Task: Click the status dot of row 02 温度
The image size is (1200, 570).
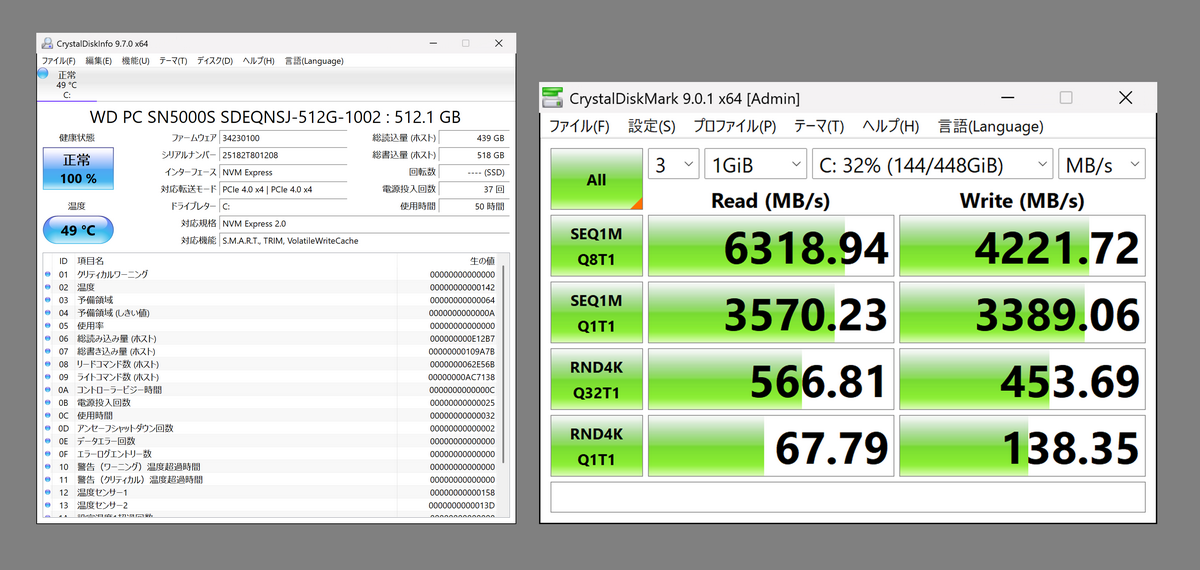Action: 47,287
